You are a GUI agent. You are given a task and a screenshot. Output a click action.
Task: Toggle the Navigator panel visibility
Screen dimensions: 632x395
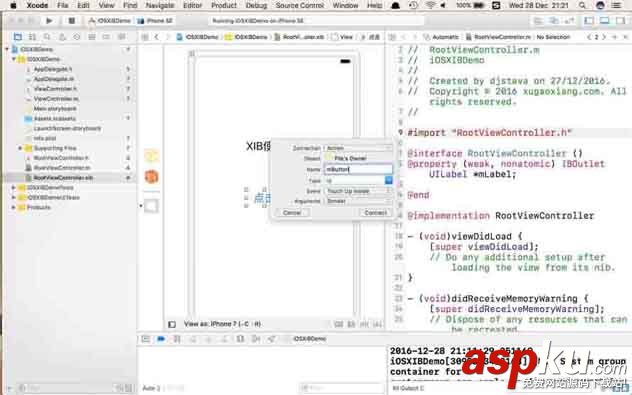589,21
